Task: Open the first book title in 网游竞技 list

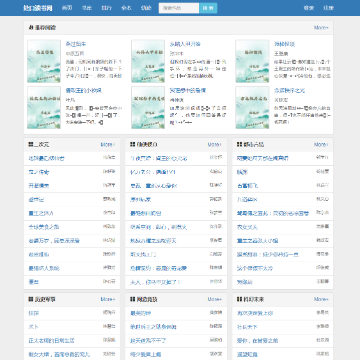Action: (x=140, y=313)
